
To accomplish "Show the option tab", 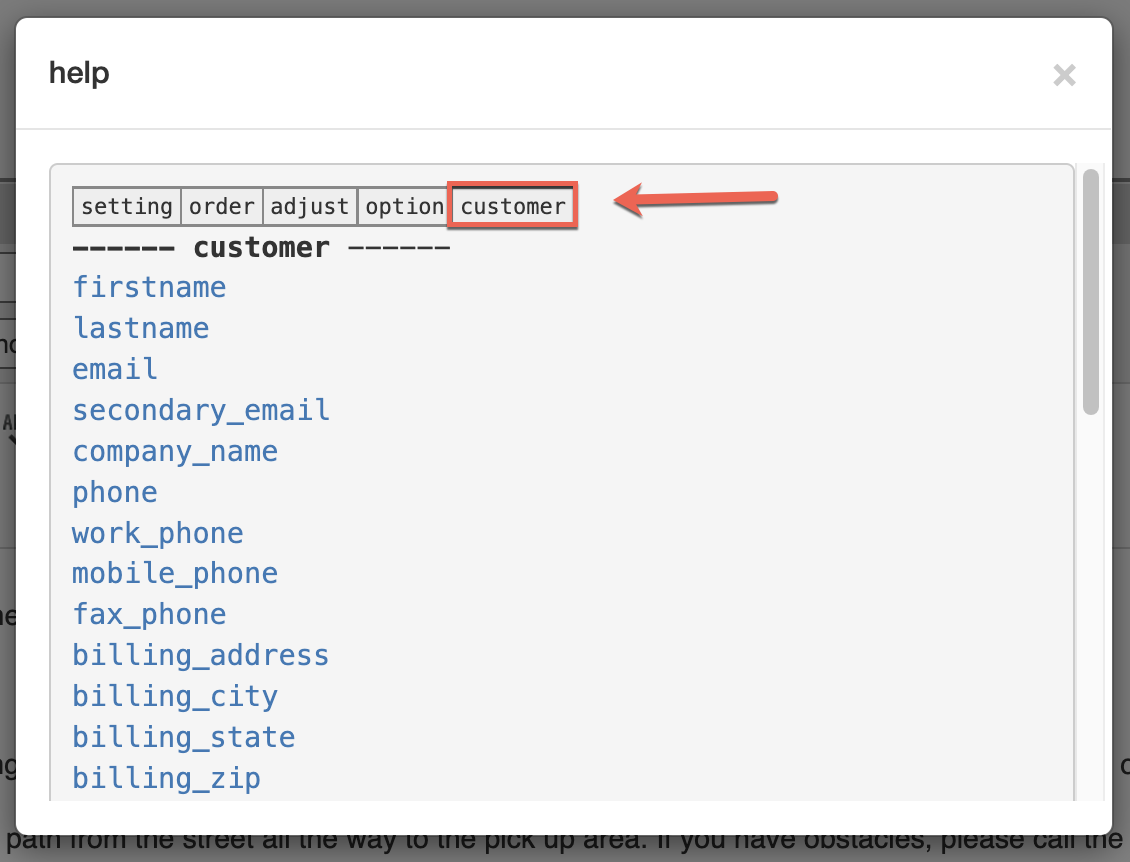I will 404,207.
